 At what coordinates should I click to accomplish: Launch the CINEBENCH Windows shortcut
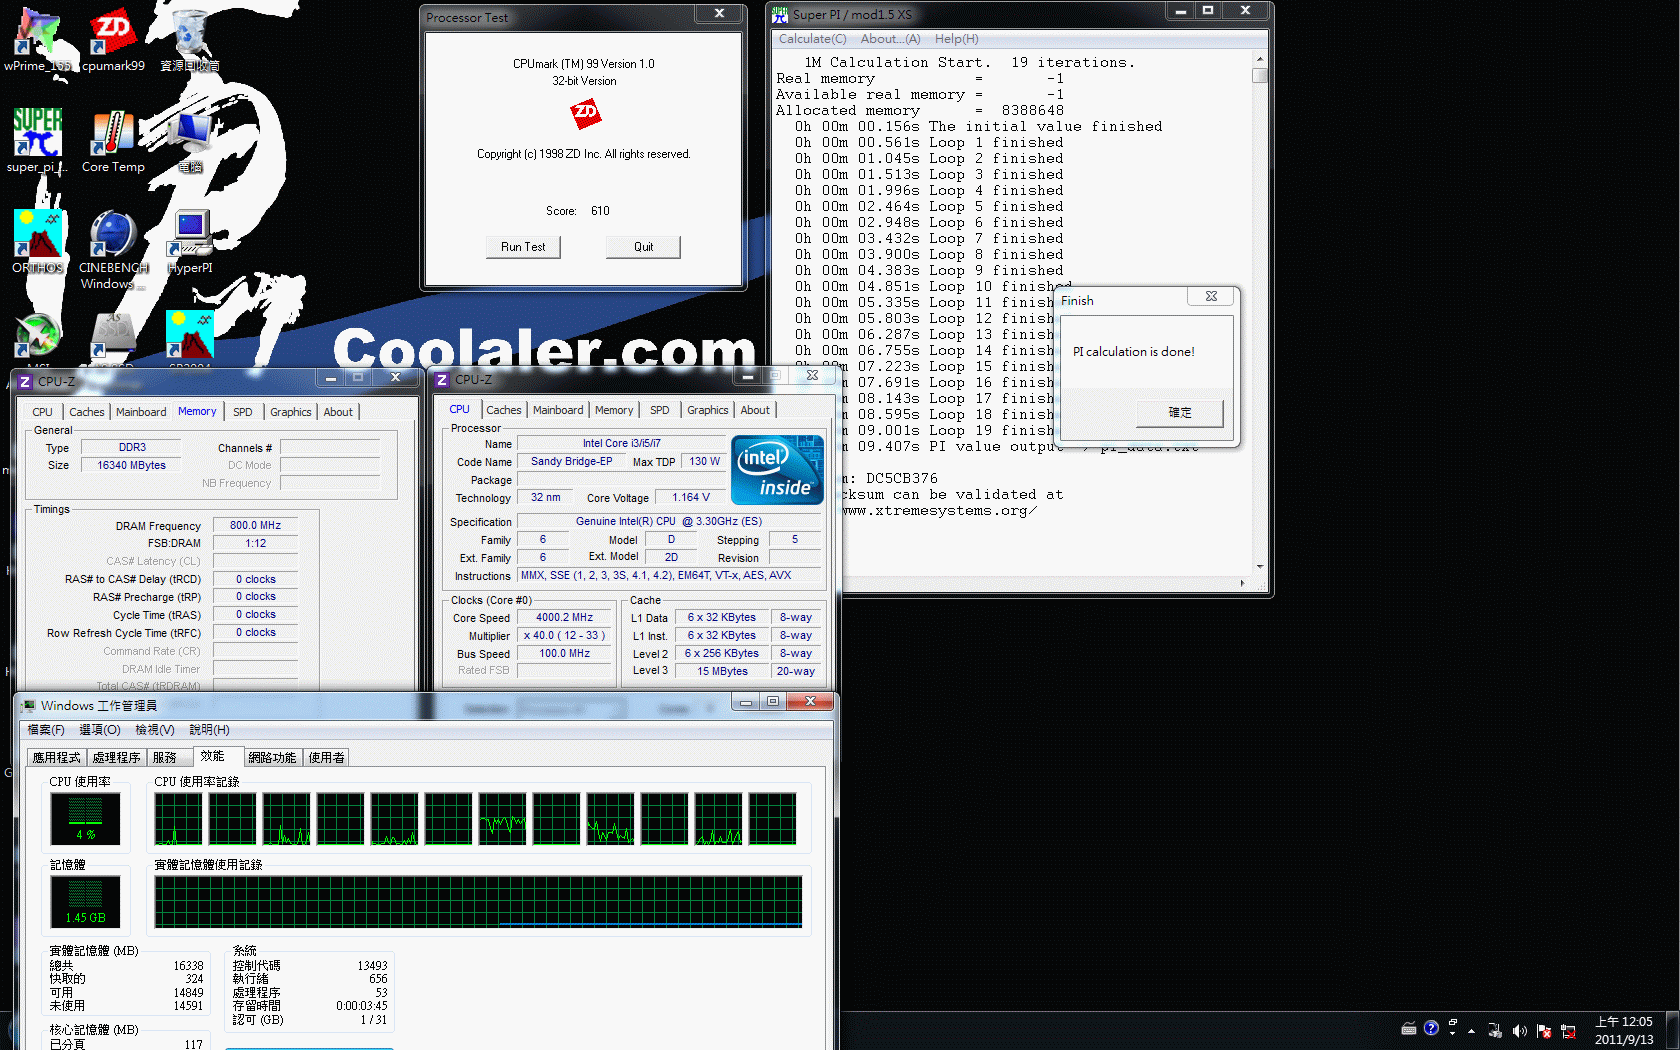(113, 250)
